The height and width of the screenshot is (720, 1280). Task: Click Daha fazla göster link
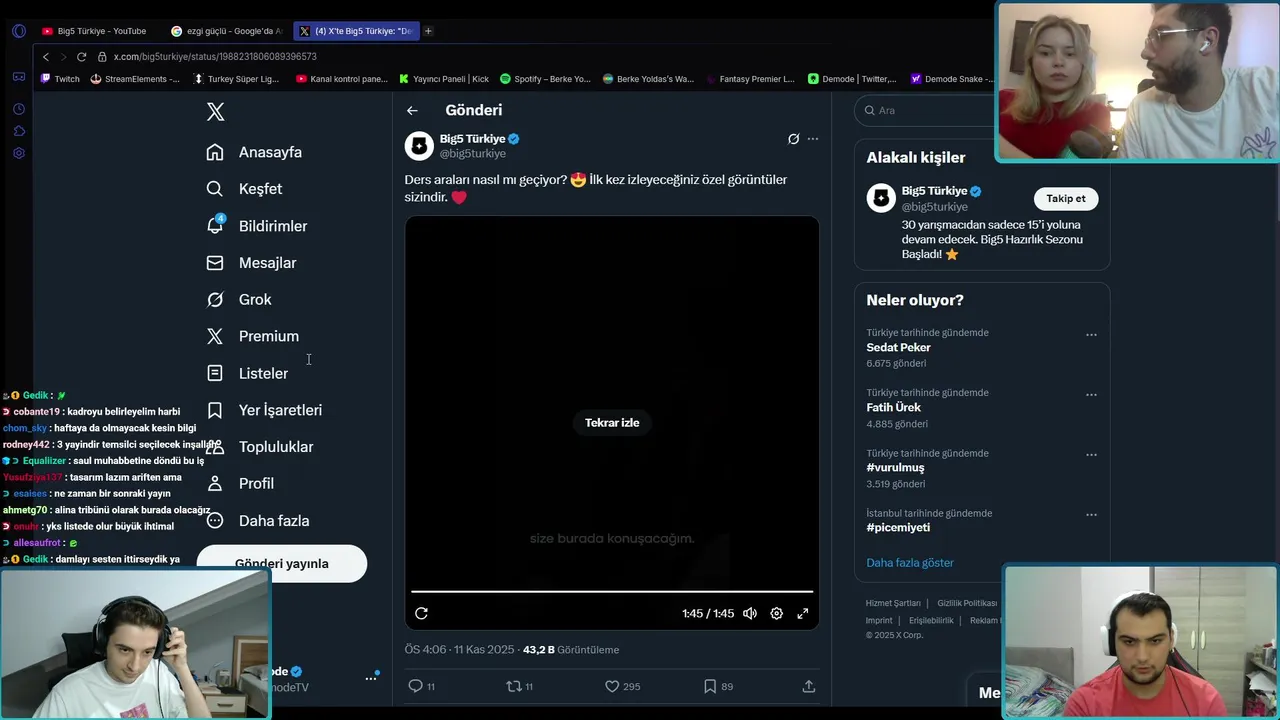click(x=910, y=563)
